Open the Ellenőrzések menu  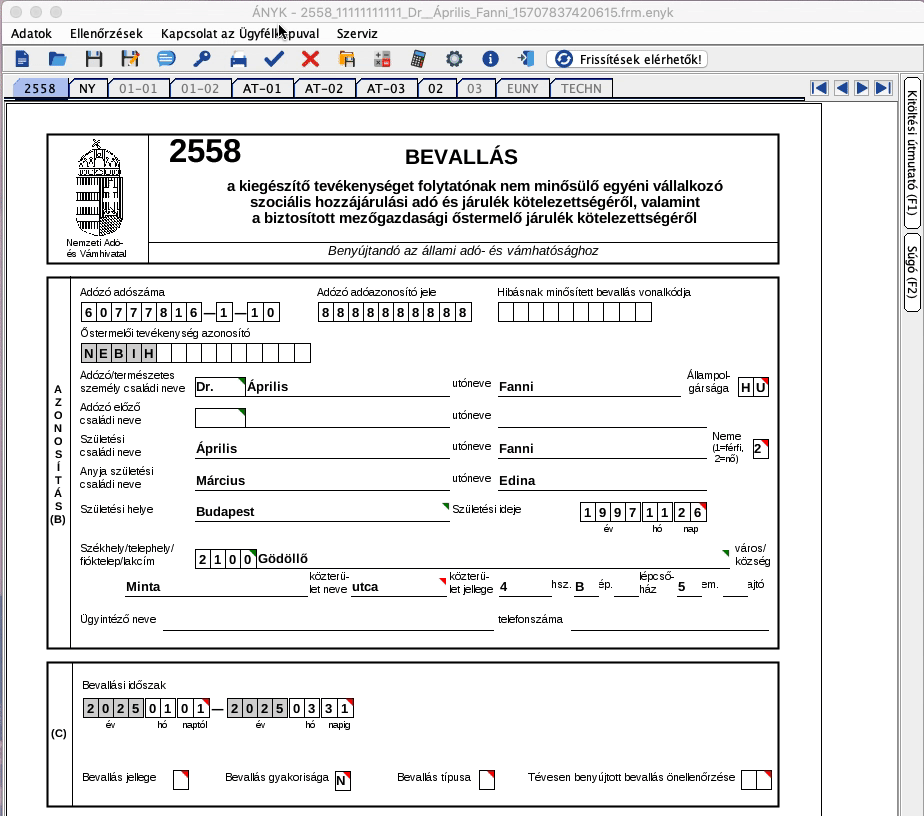pyautogui.click(x=106, y=34)
